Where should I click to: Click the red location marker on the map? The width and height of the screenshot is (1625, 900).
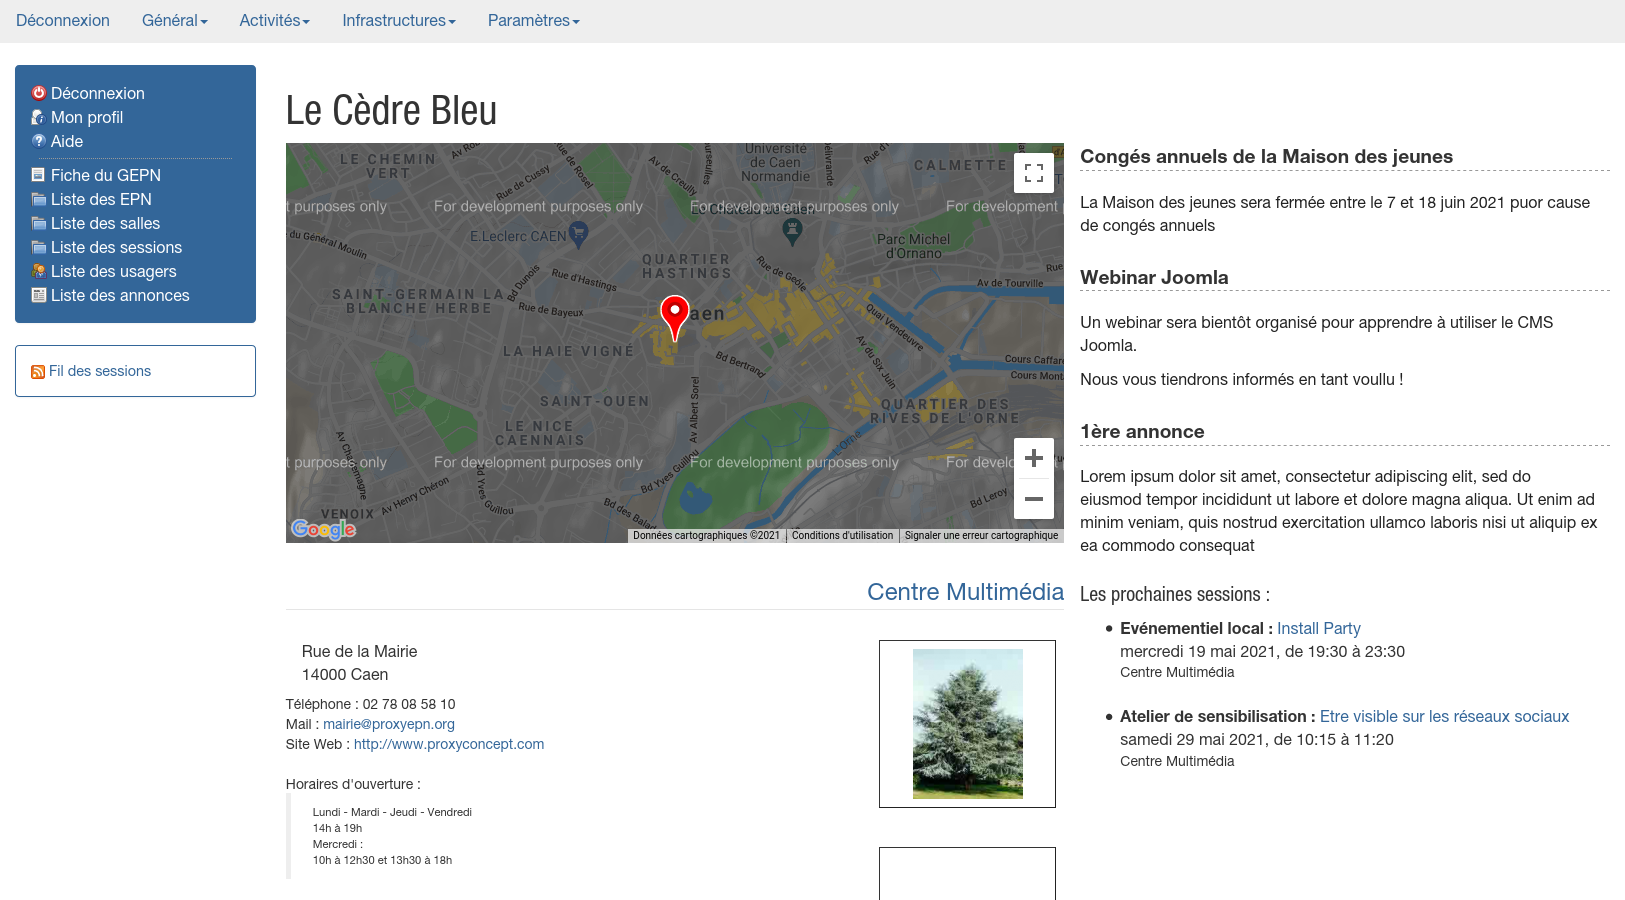675,314
